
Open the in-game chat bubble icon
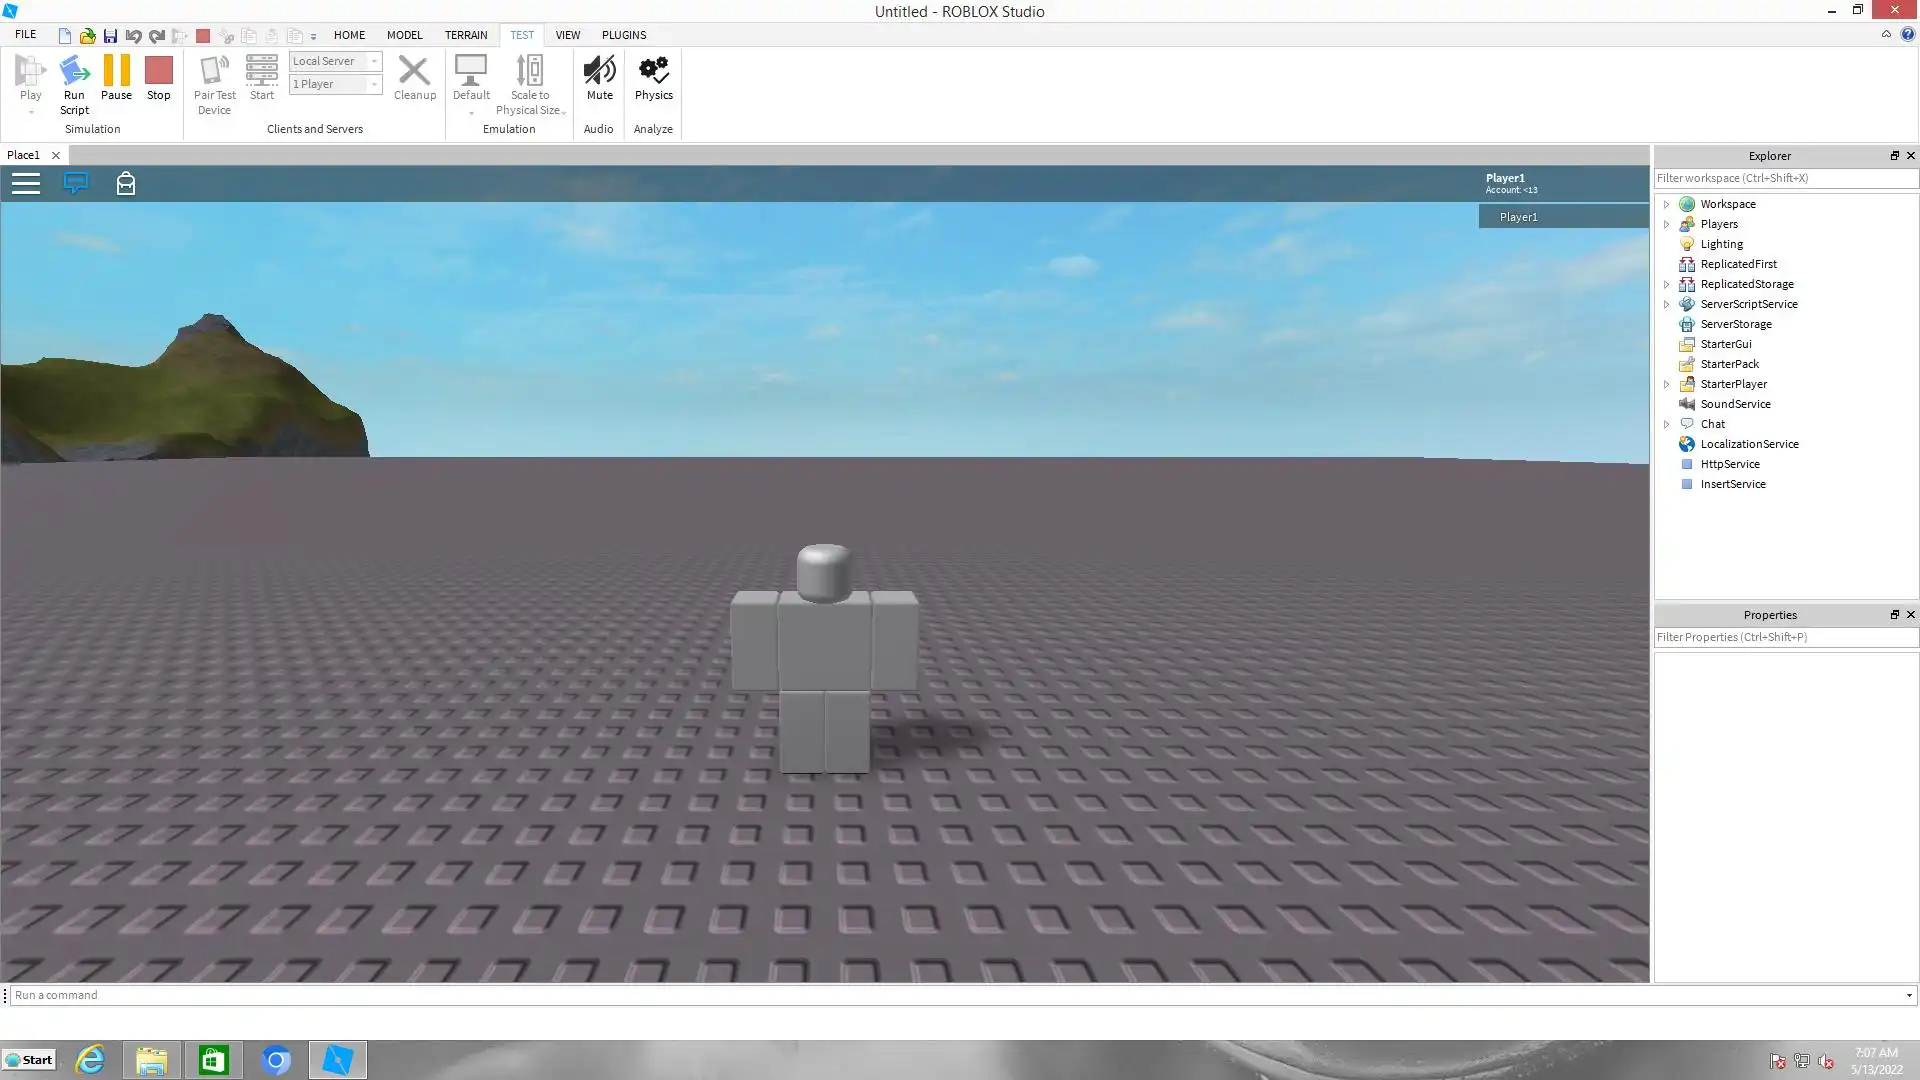click(76, 183)
